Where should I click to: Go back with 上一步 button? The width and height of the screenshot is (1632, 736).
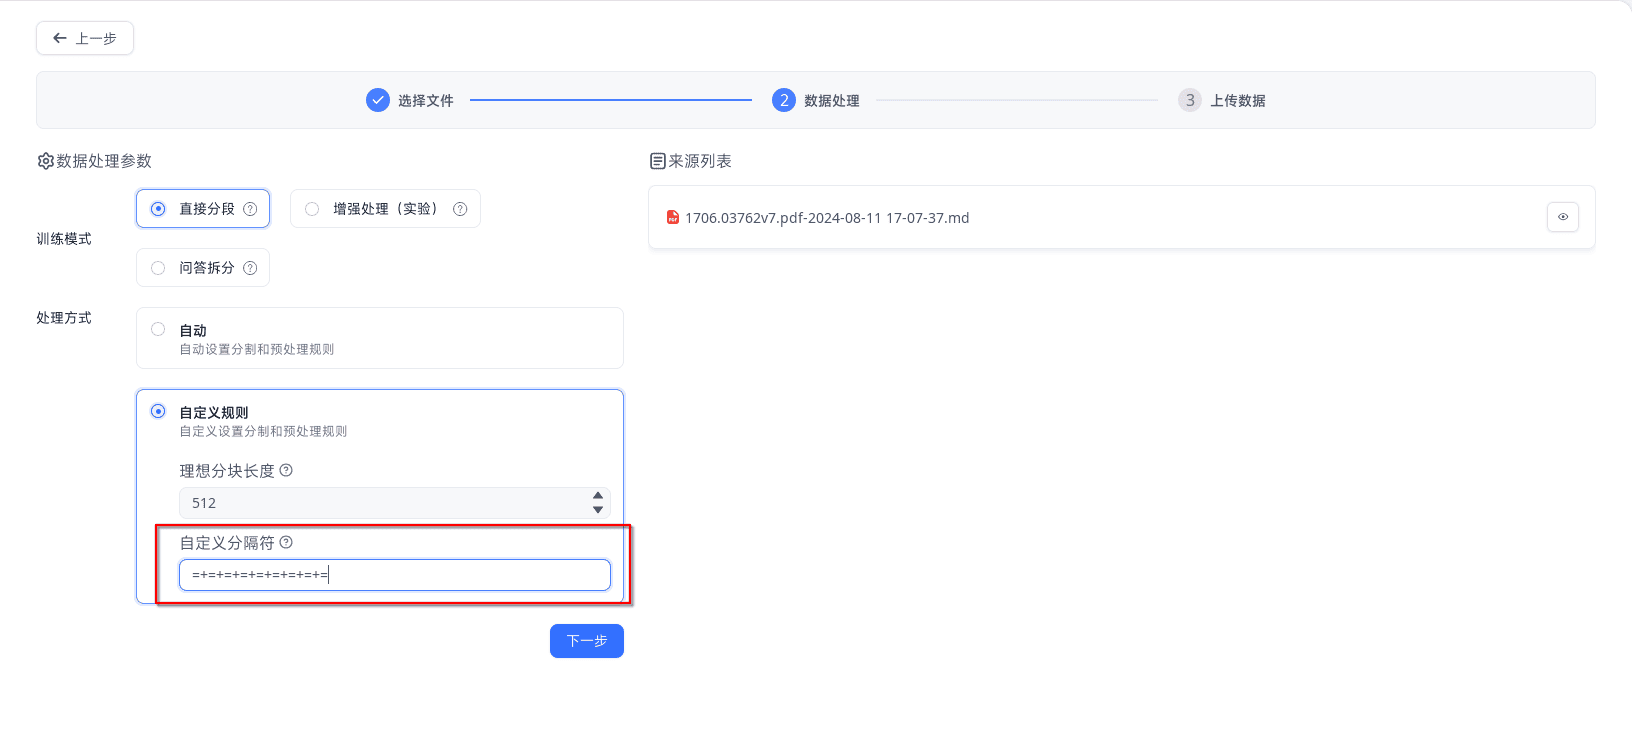[x=85, y=38]
